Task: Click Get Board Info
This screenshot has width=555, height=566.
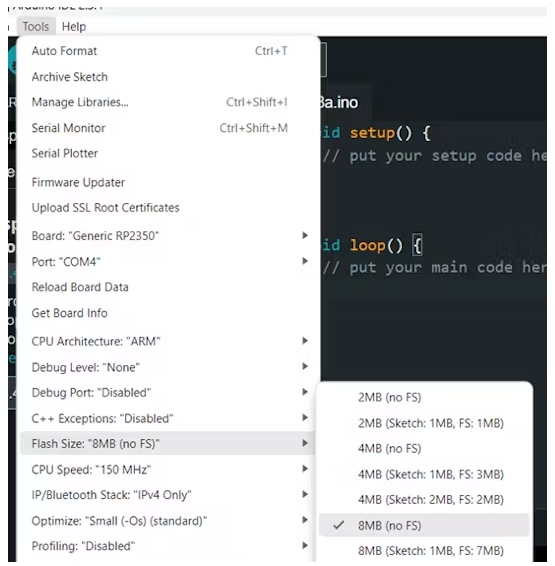Action: click(168, 313)
